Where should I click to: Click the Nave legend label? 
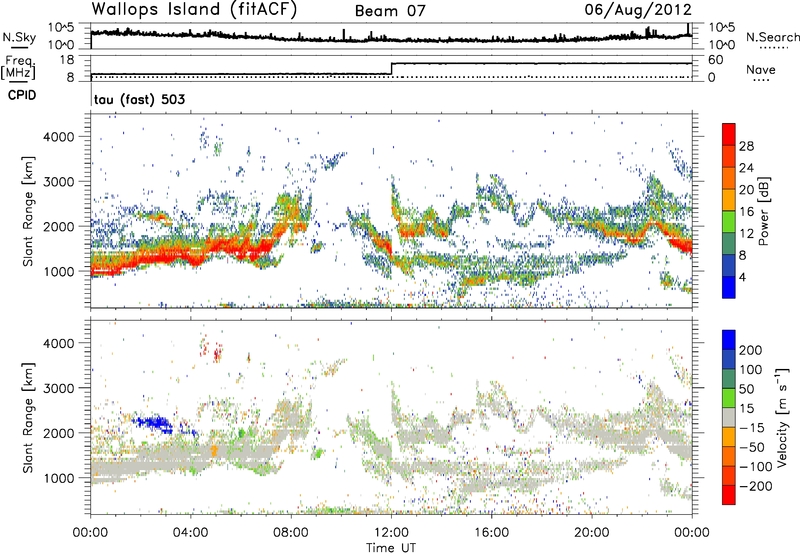click(761, 69)
